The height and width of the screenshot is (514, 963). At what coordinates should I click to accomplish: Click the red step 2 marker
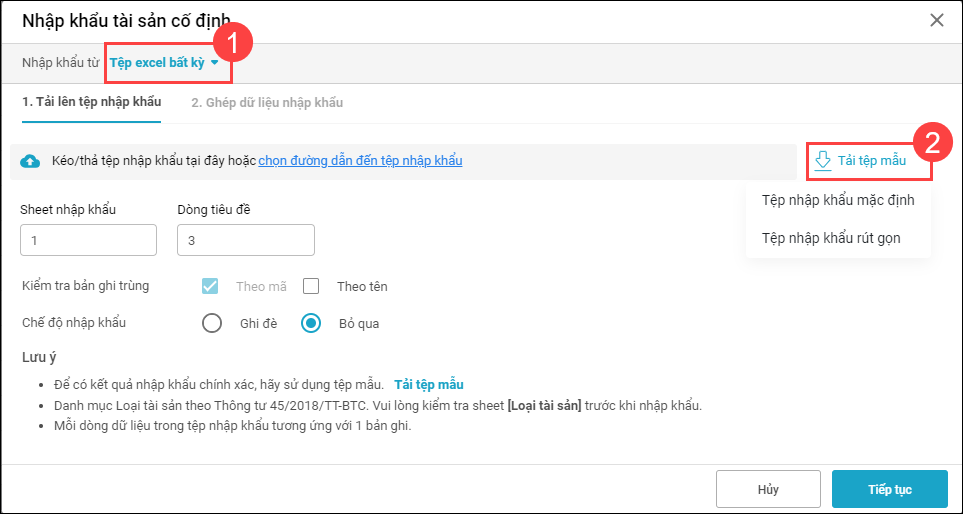tap(932, 141)
